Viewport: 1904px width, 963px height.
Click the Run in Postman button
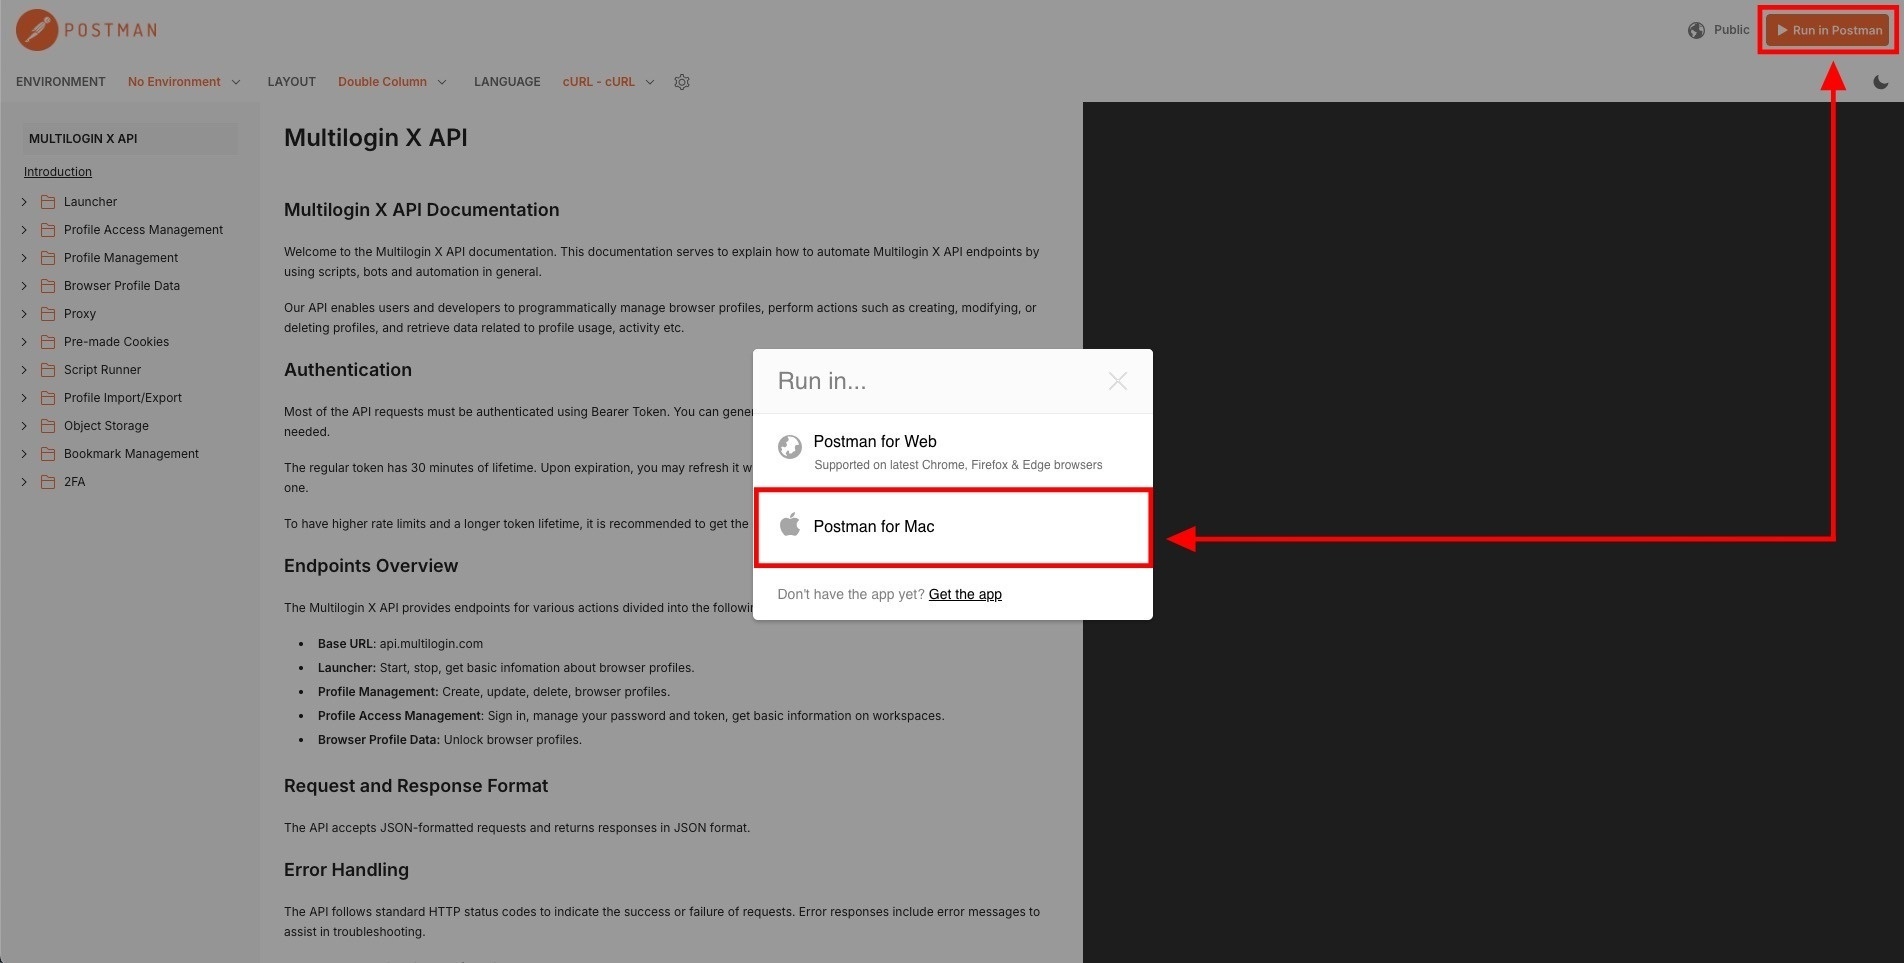[x=1827, y=30]
